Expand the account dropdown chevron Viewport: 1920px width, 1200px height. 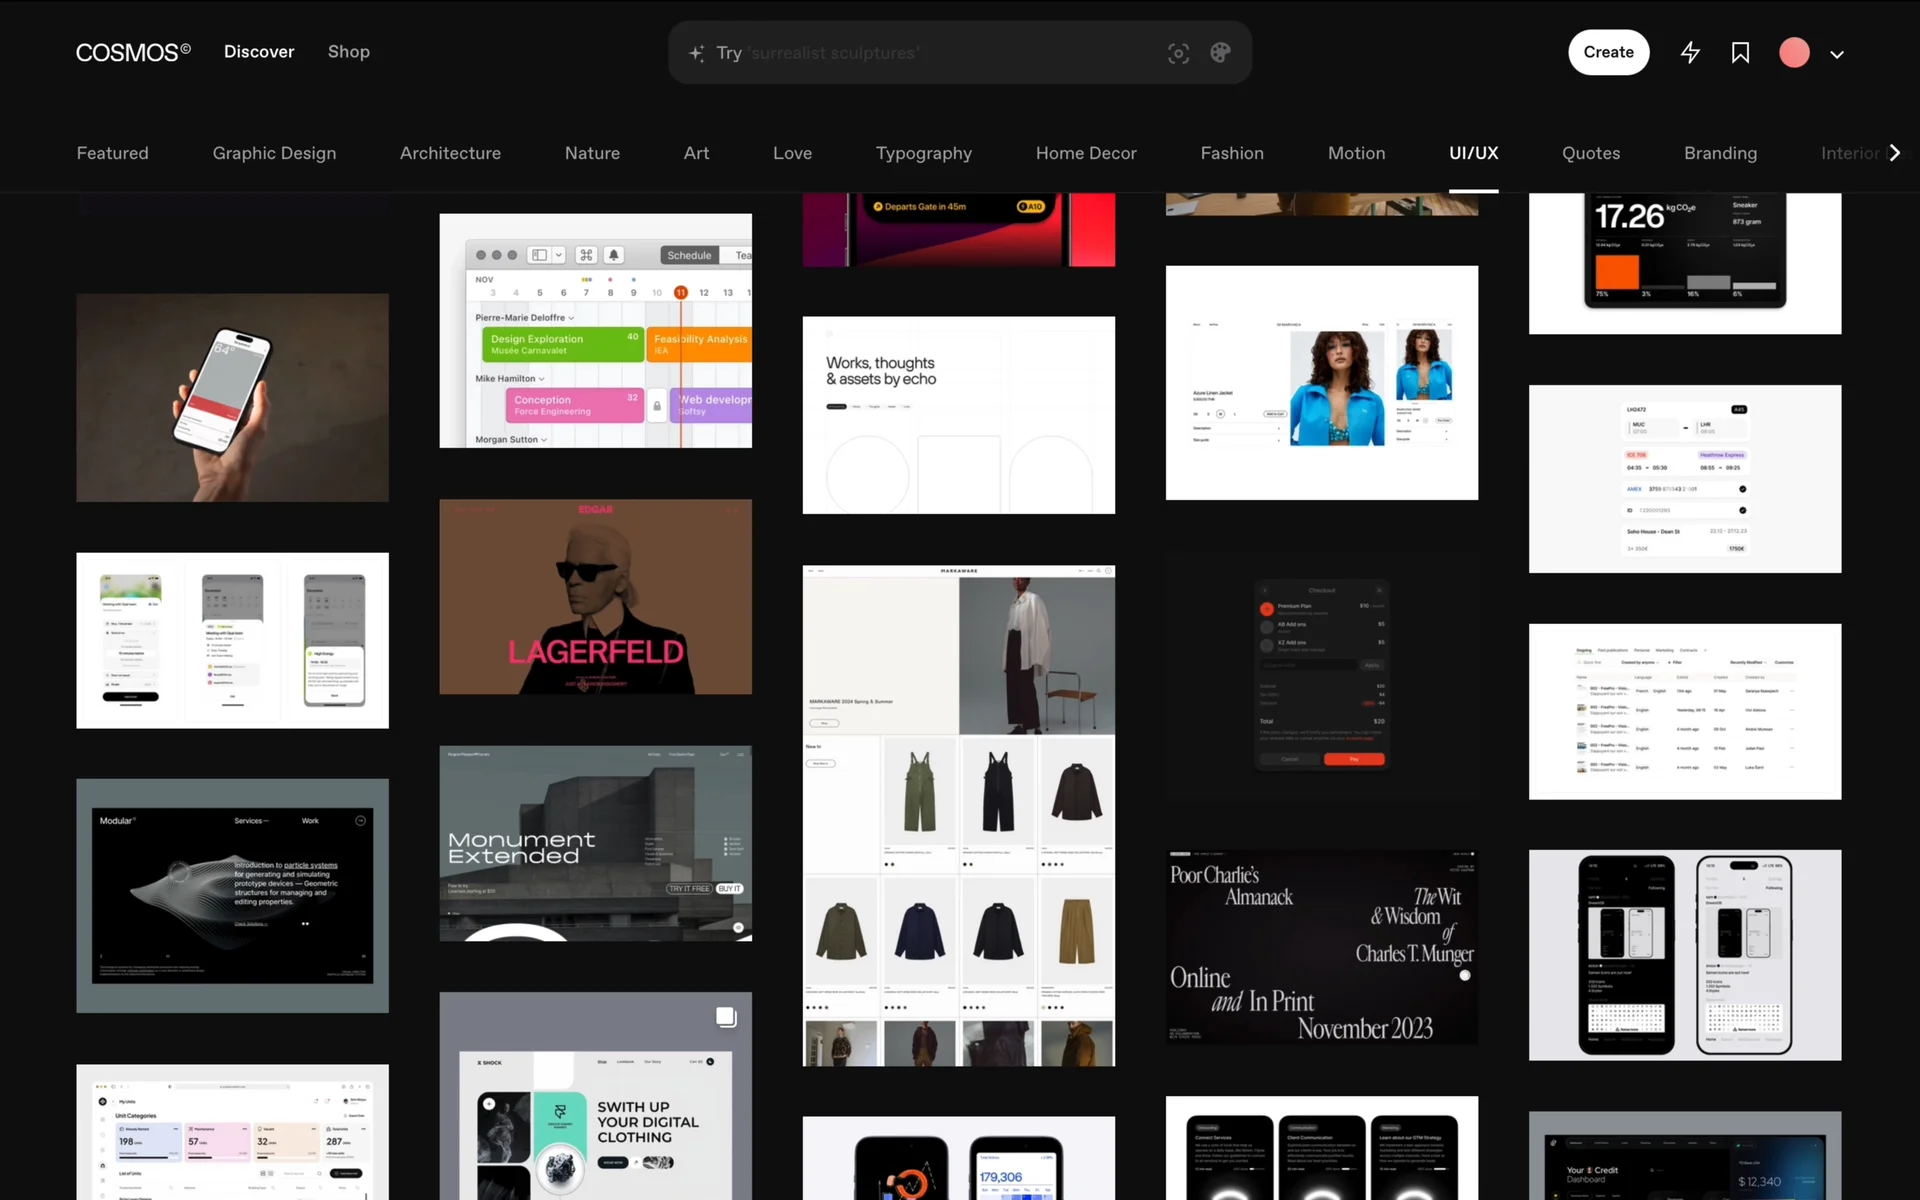coord(1837,54)
